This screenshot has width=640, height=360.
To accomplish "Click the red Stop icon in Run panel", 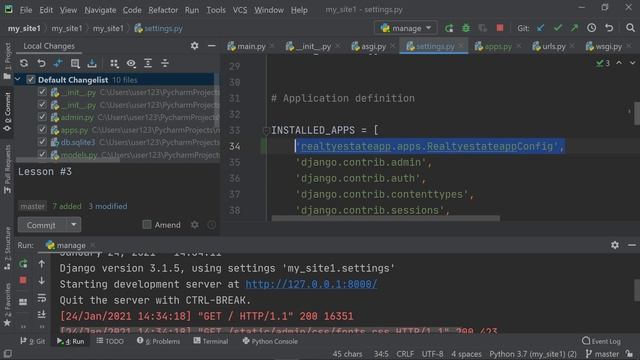I will (x=23, y=280).
